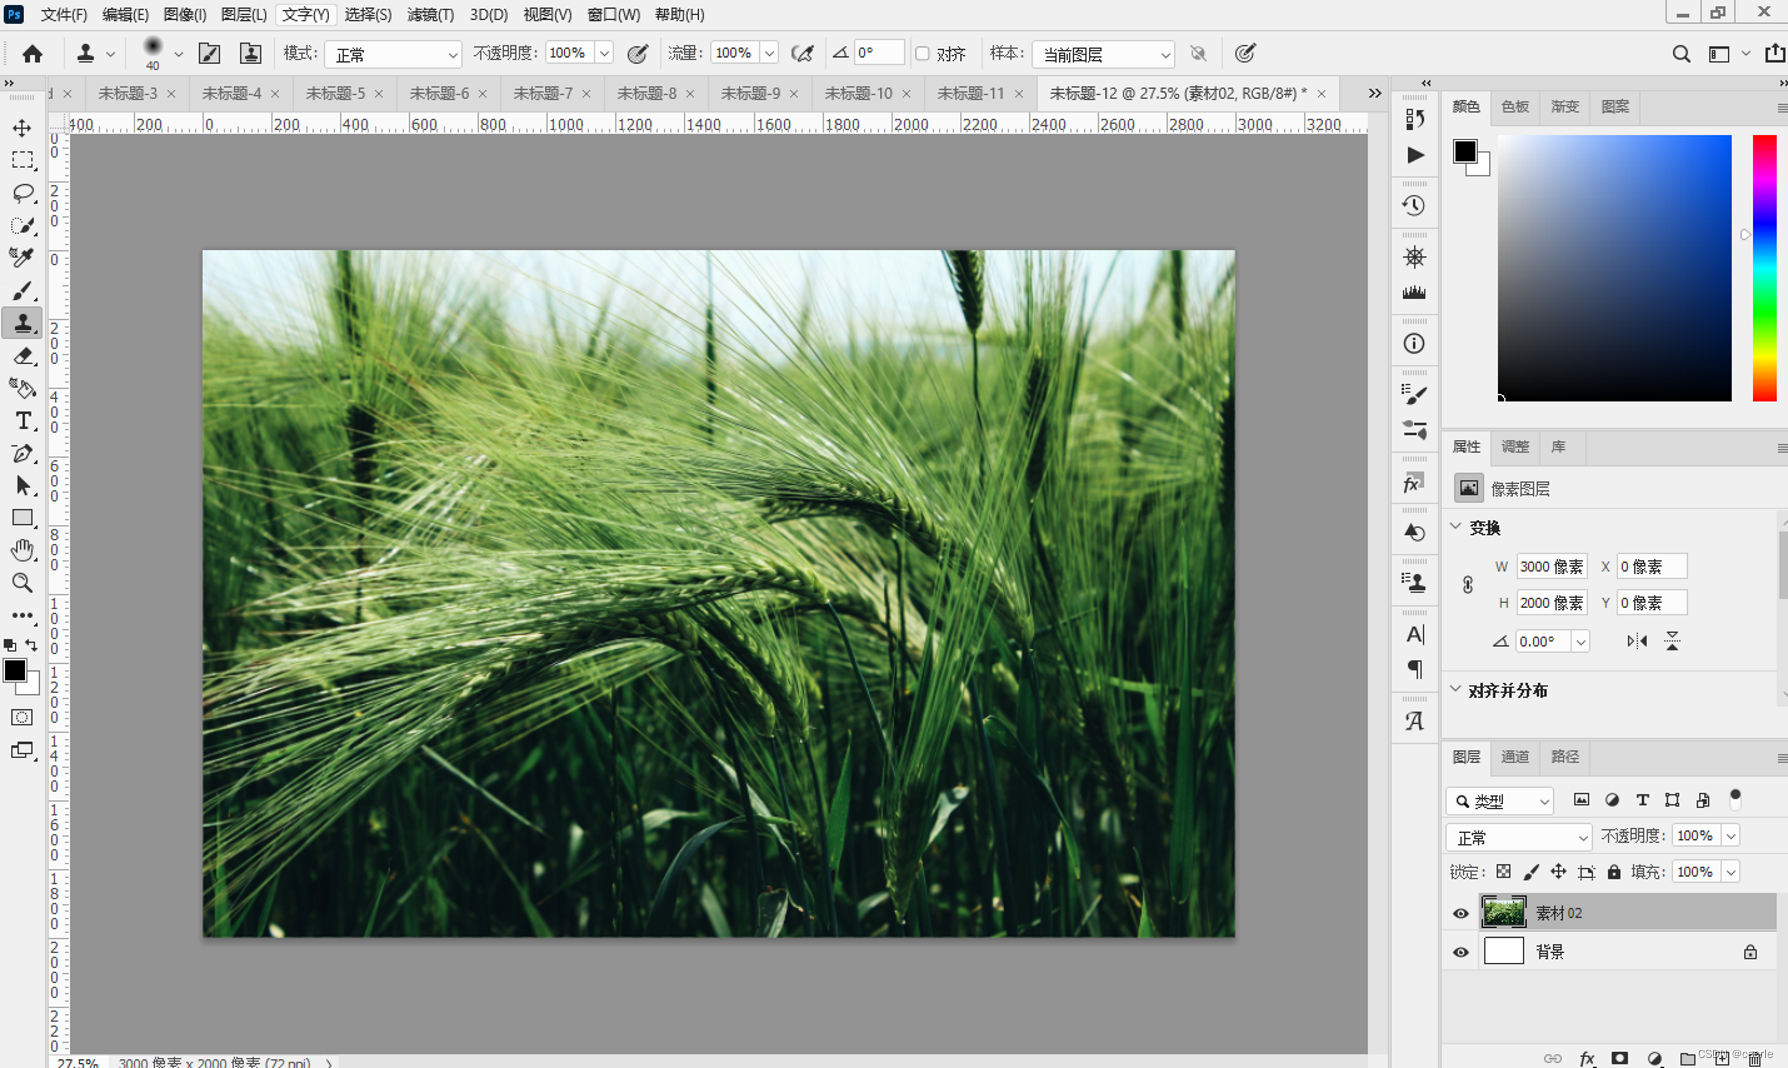This screenshot has height=1068, width=1788.
Task: Switch to the 色板 tab
Action: [1515, 107]
